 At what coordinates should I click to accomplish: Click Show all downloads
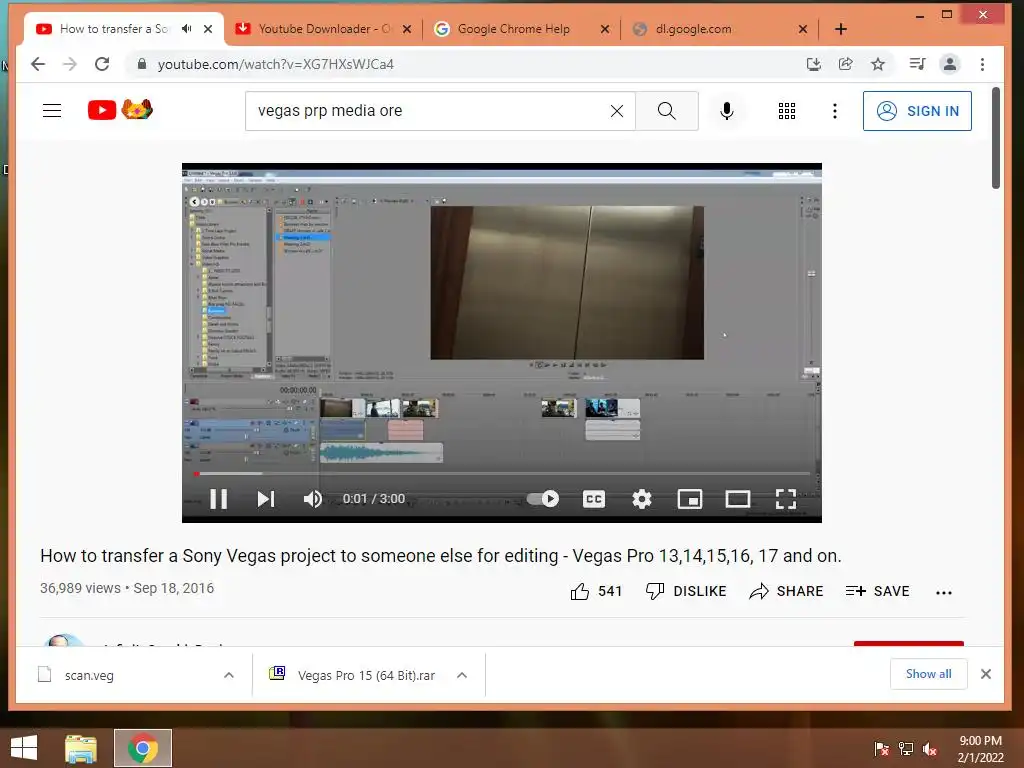pyautogui.click(x=928, y=674)
